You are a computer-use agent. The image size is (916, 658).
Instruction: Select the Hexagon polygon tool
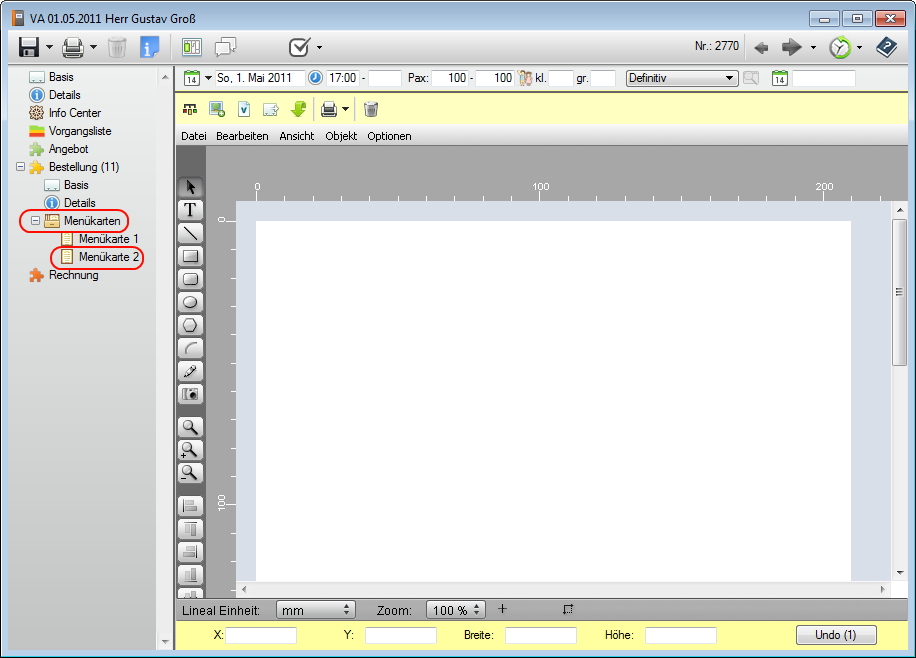[190, 325]
